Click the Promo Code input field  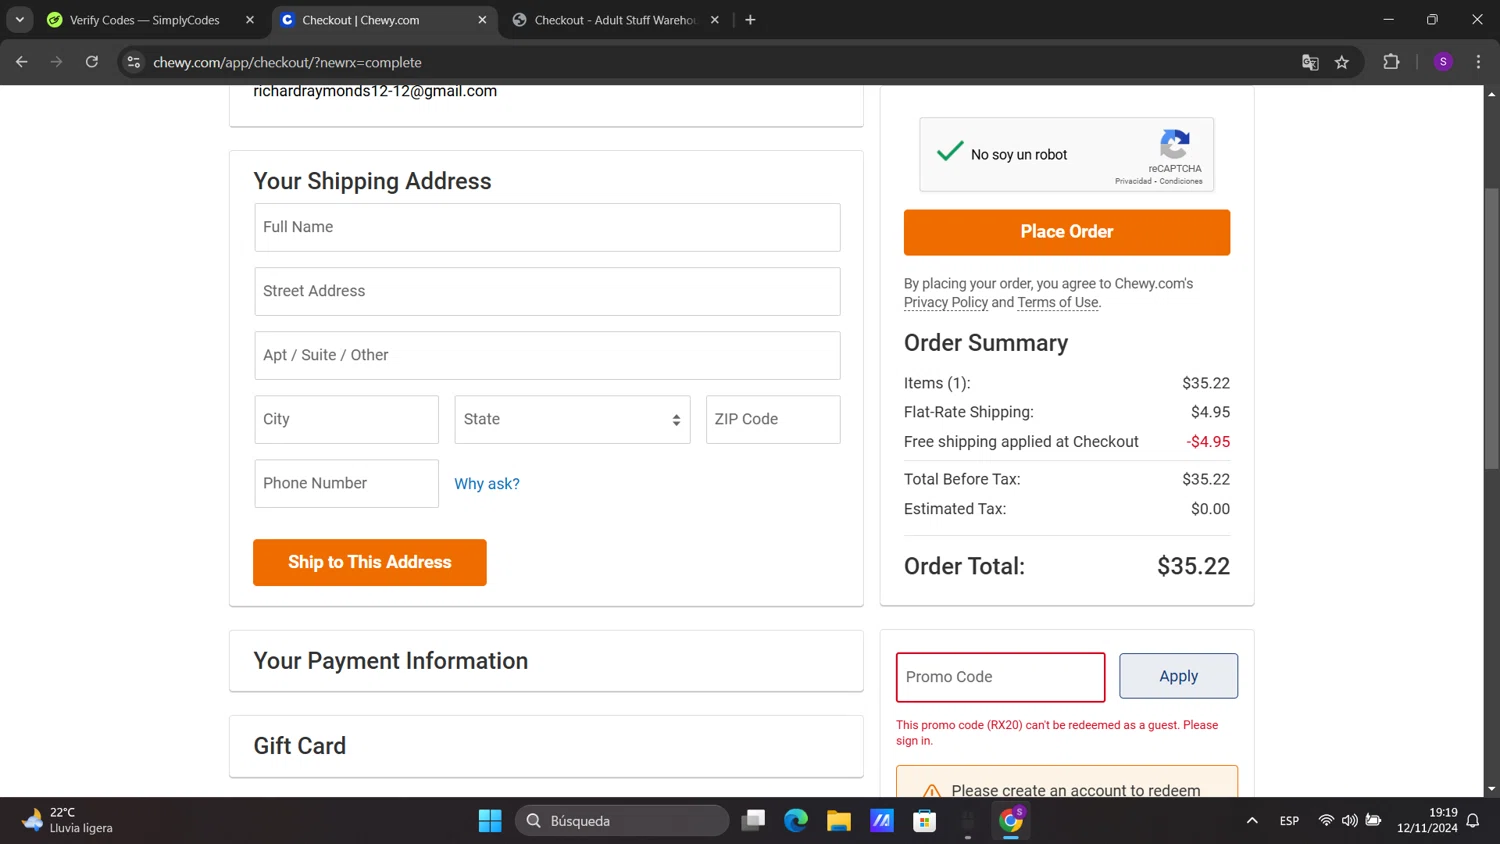pos(1000,677)
